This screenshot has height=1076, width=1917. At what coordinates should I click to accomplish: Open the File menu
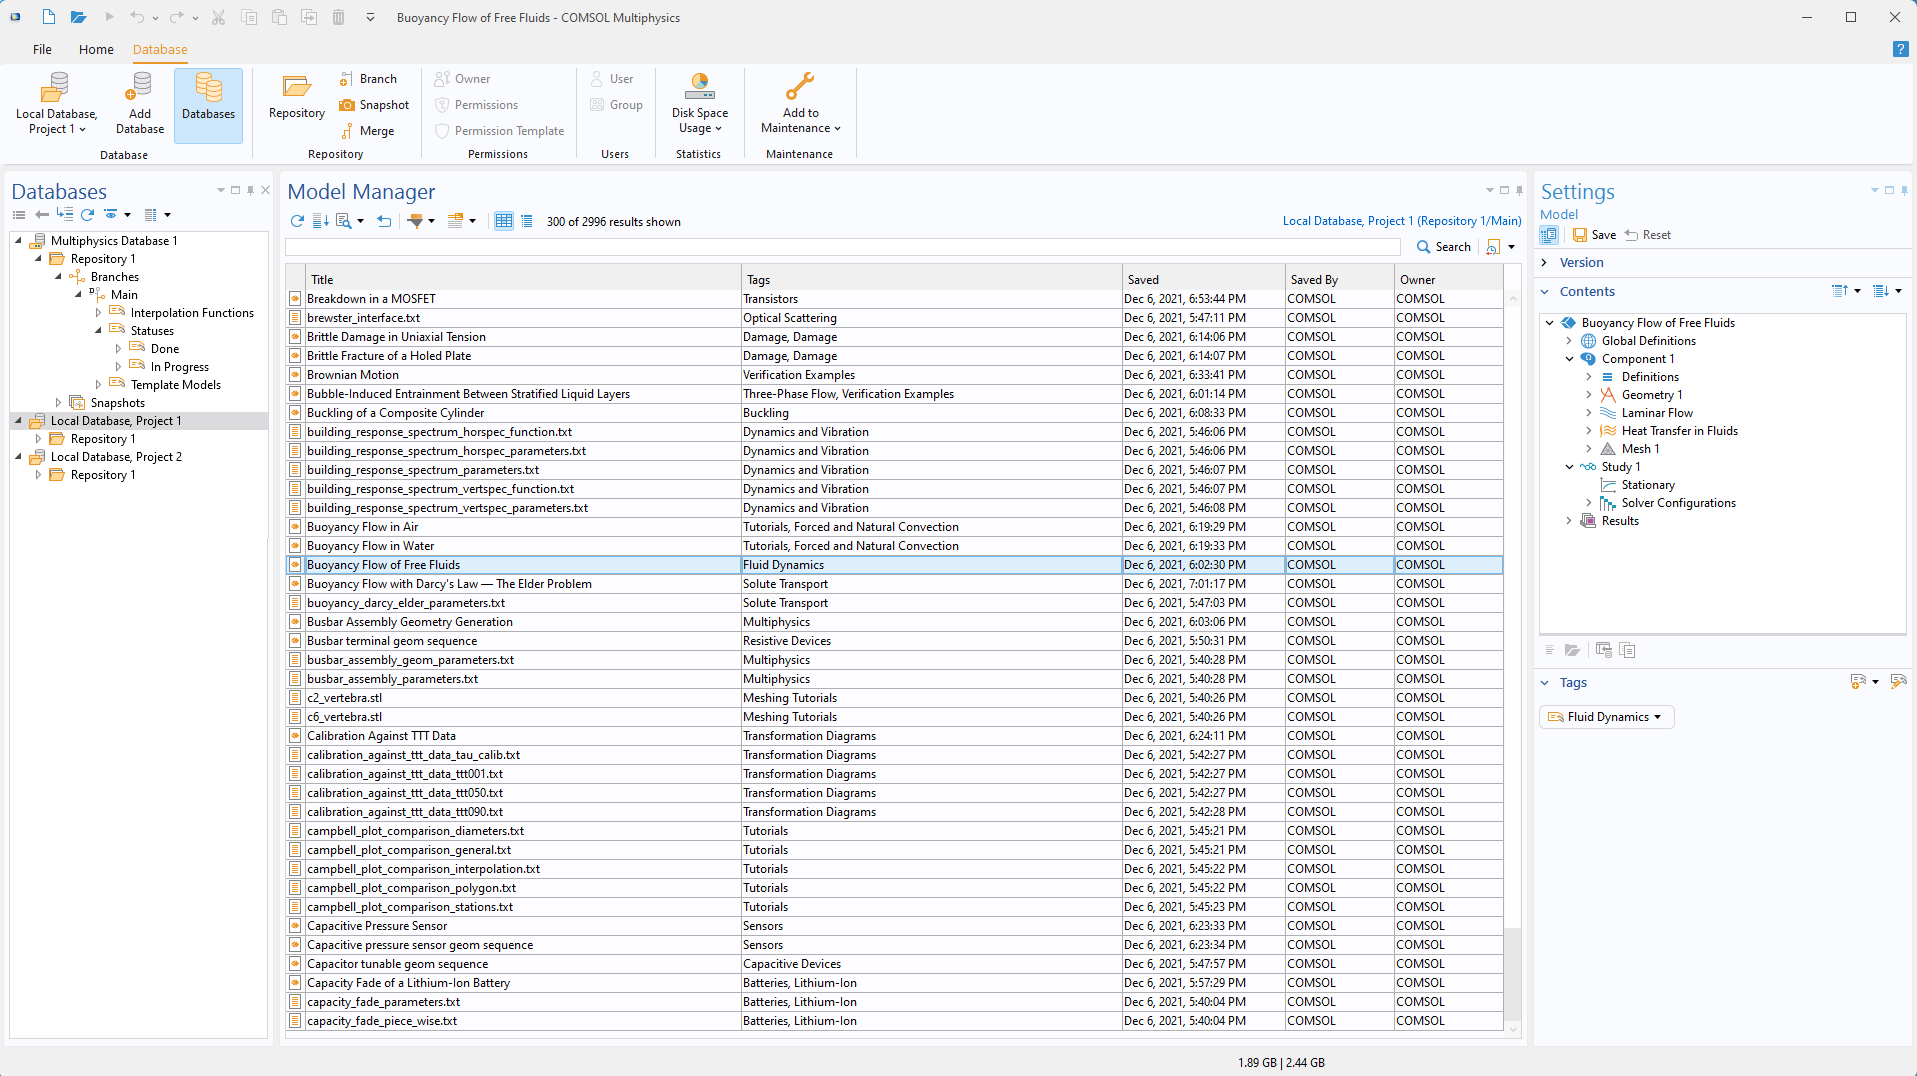click(42, 49)
